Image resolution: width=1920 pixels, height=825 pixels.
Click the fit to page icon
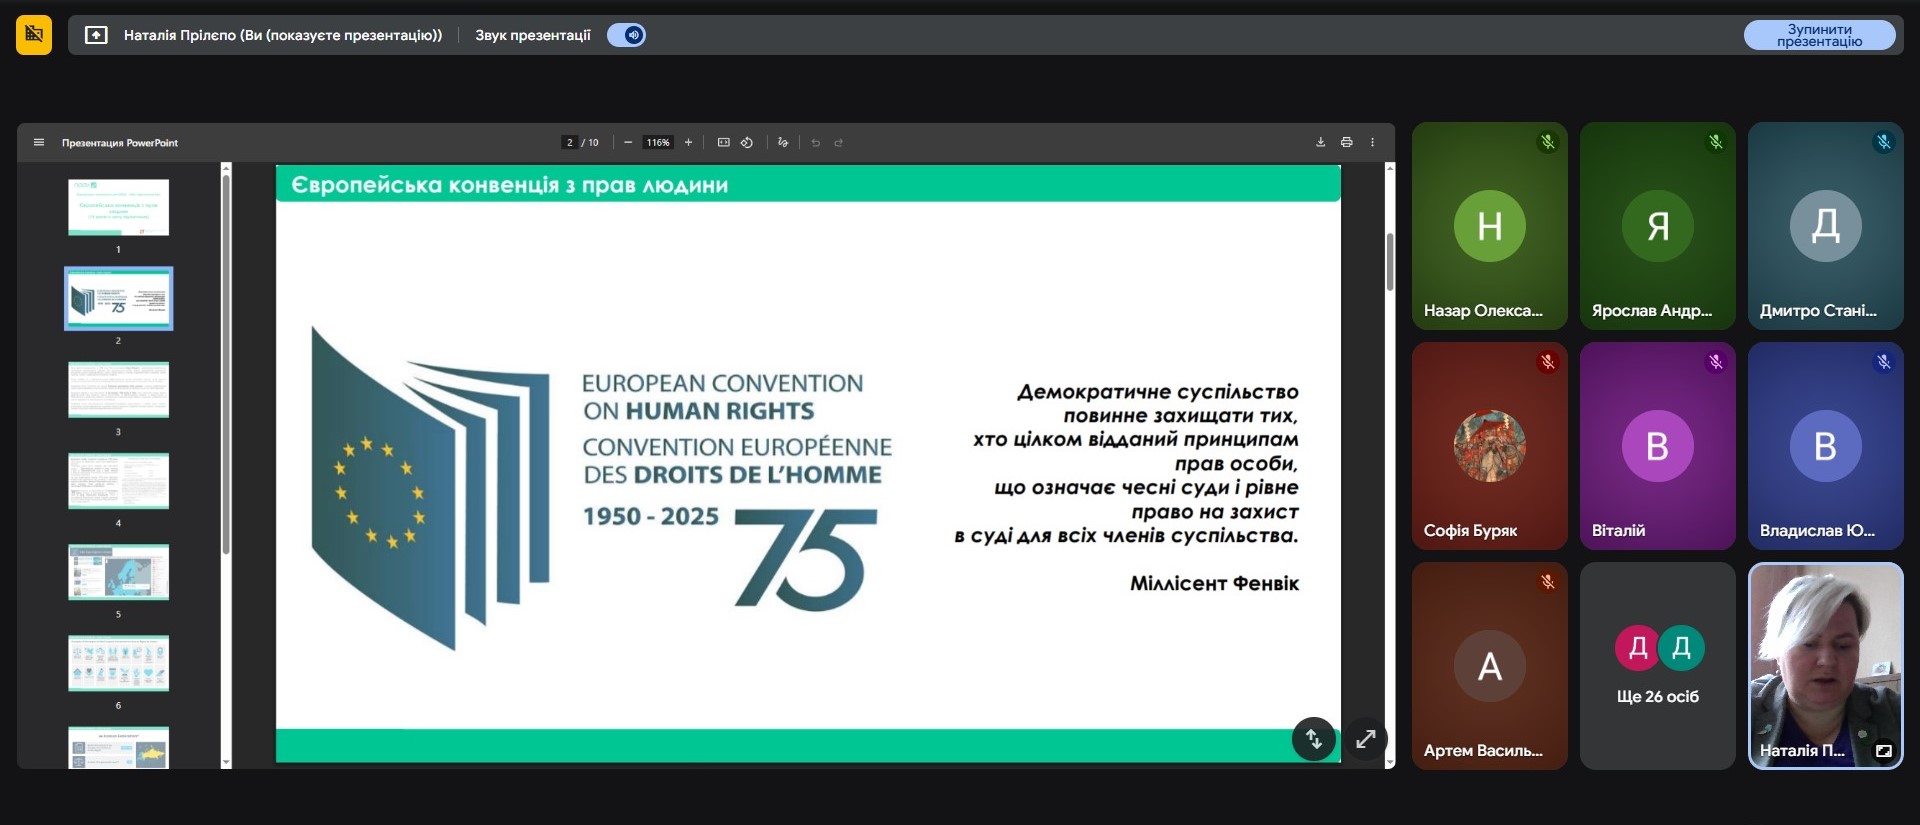pos(724,143)
